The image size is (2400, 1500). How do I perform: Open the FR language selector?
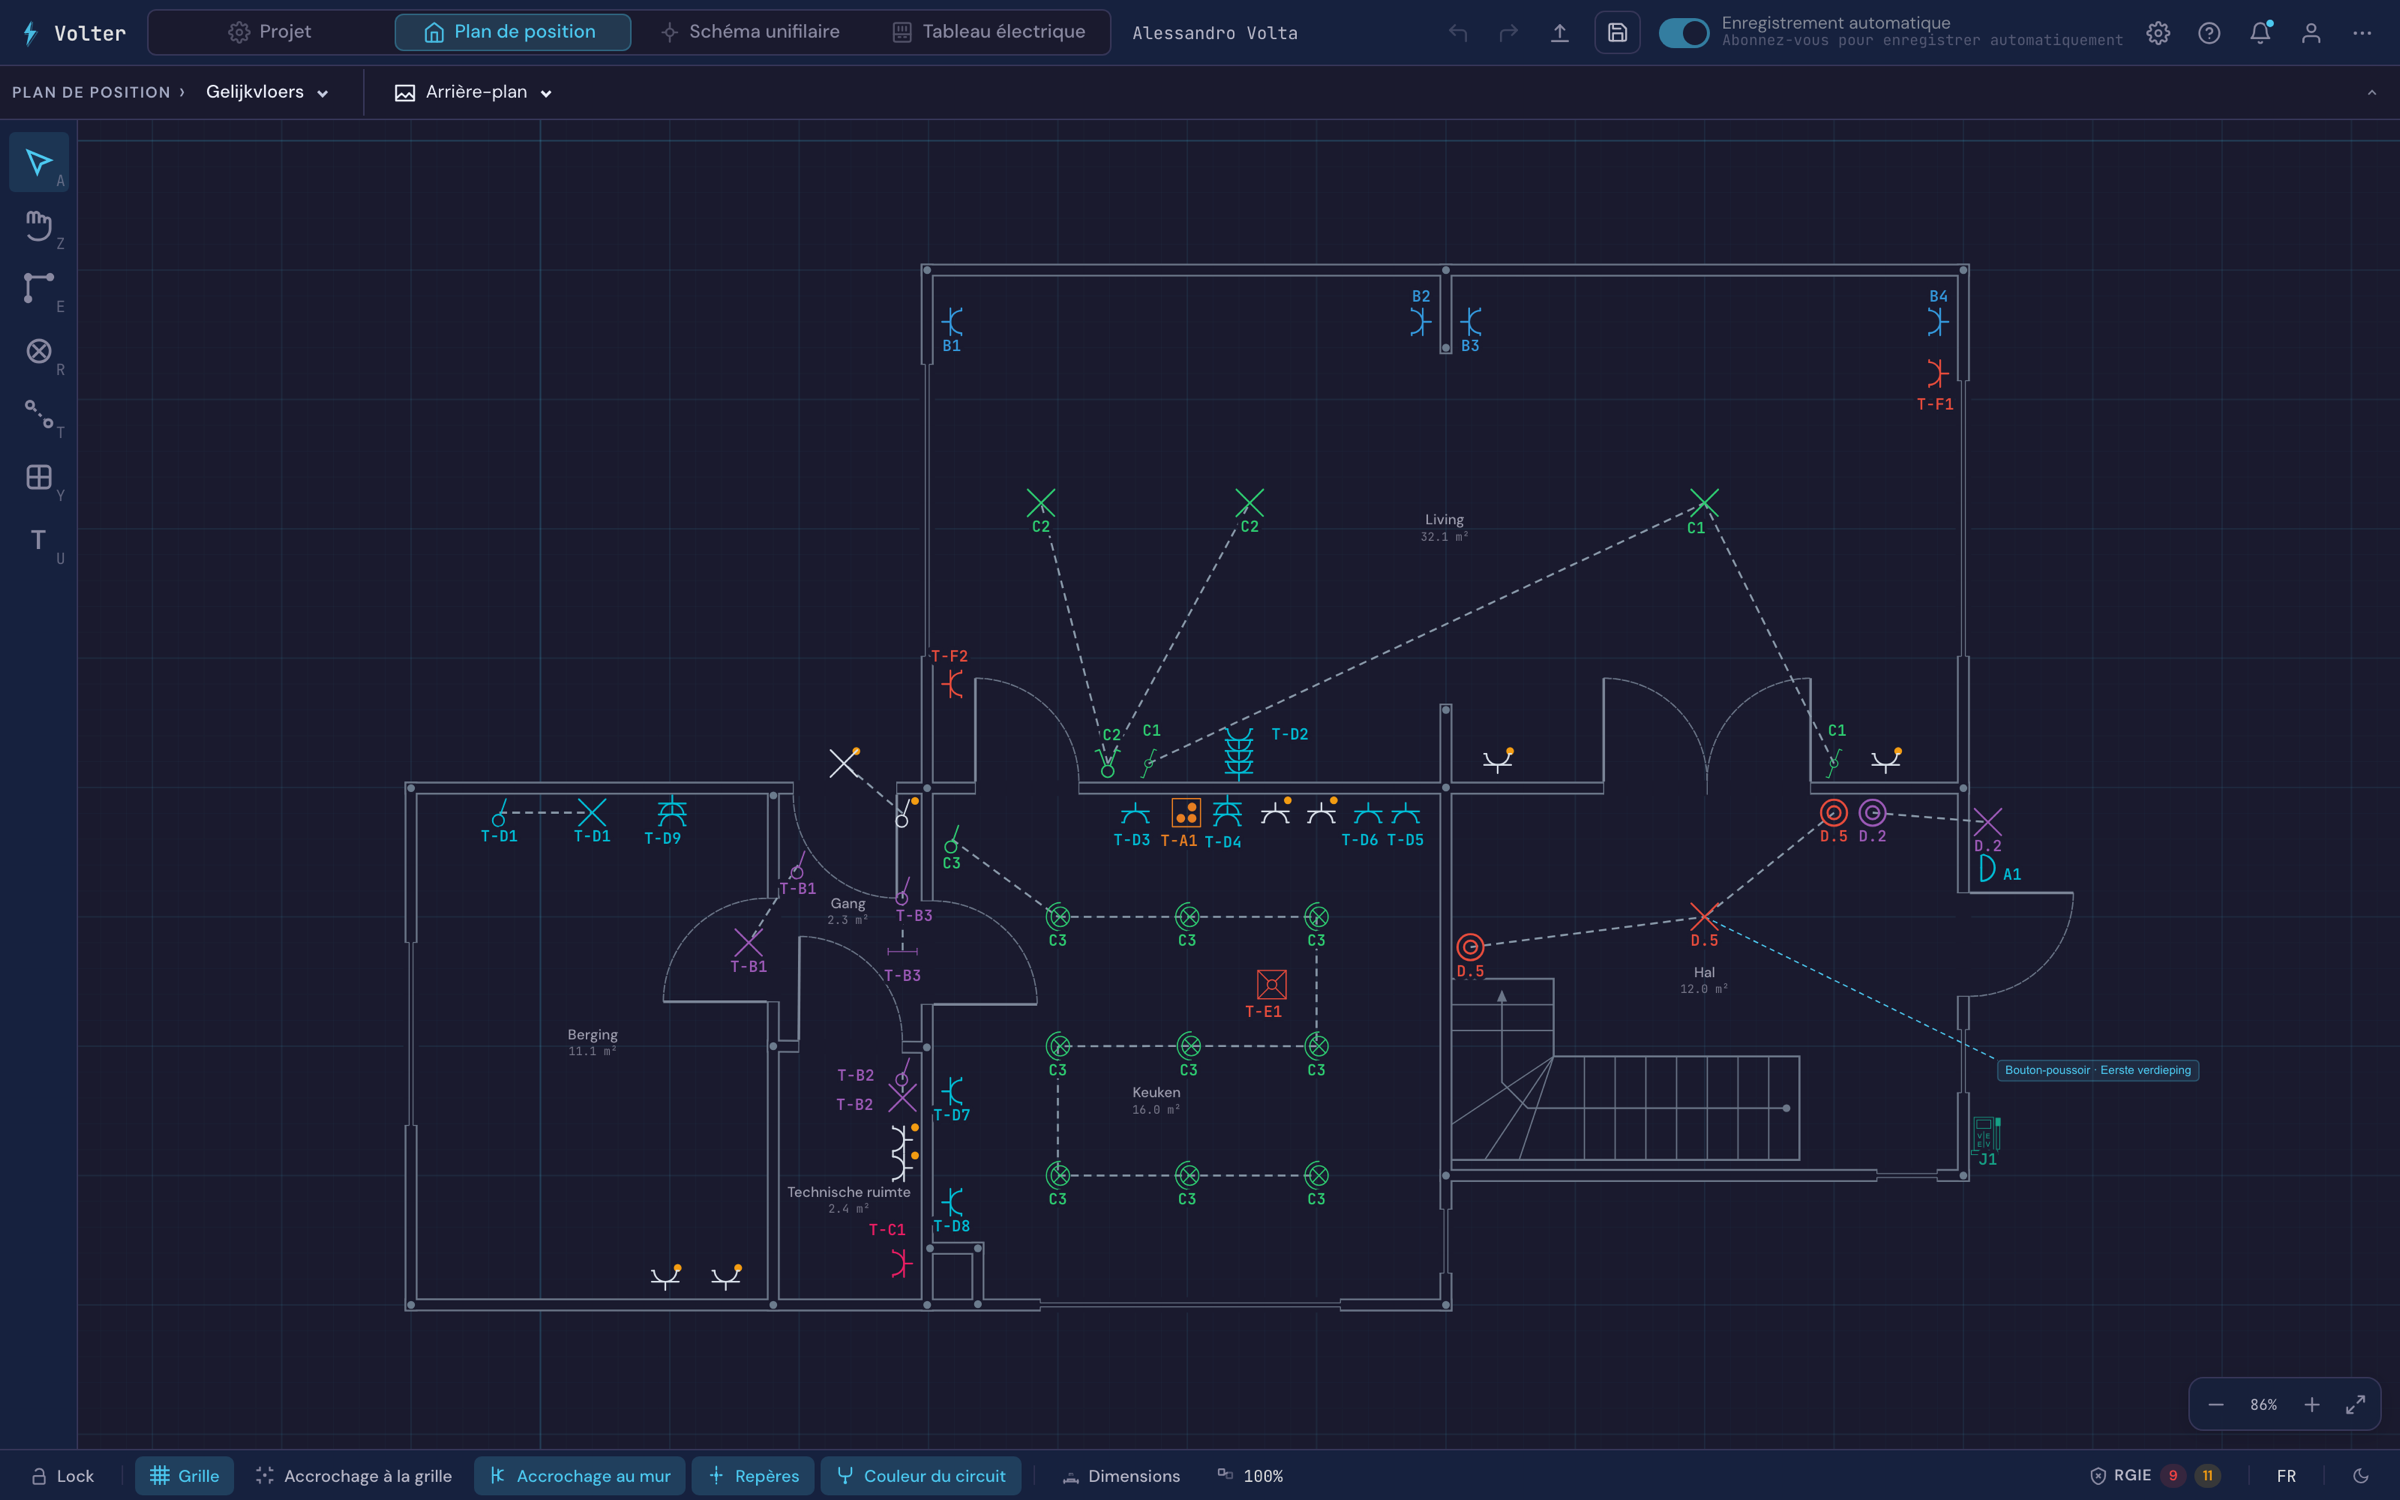coord(2286,1476)
